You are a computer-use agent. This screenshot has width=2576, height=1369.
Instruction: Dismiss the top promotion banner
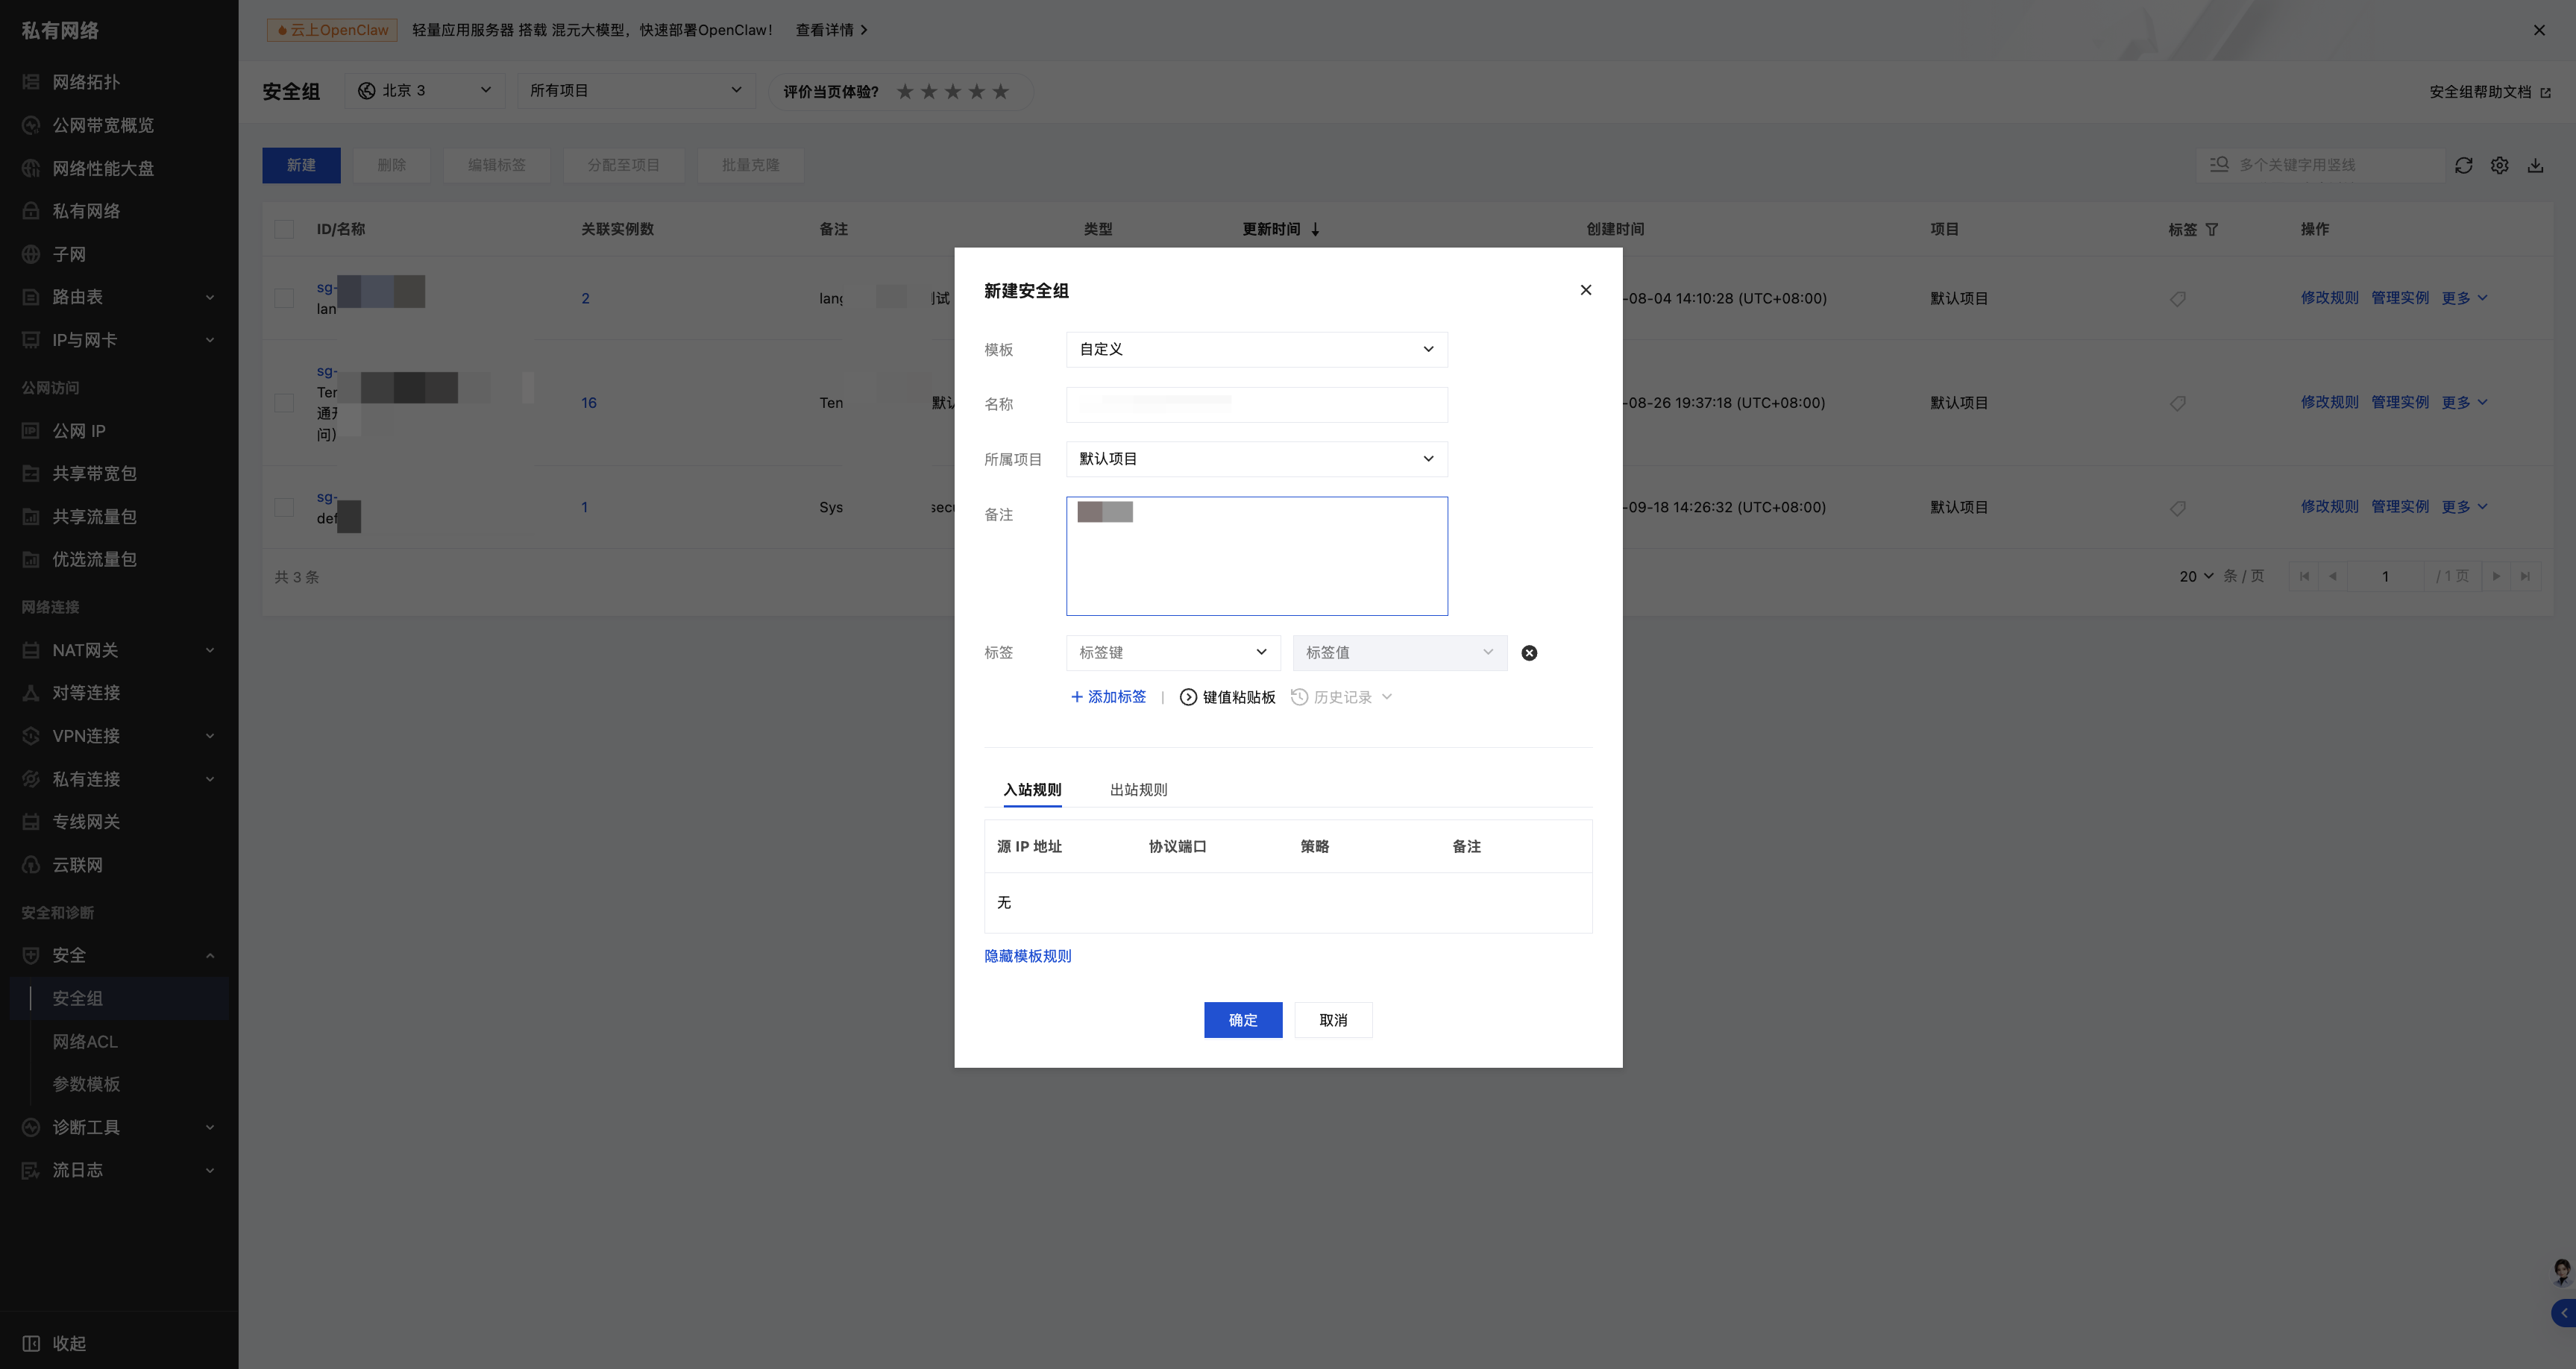pyautogui.click(x=2538, y=30)
